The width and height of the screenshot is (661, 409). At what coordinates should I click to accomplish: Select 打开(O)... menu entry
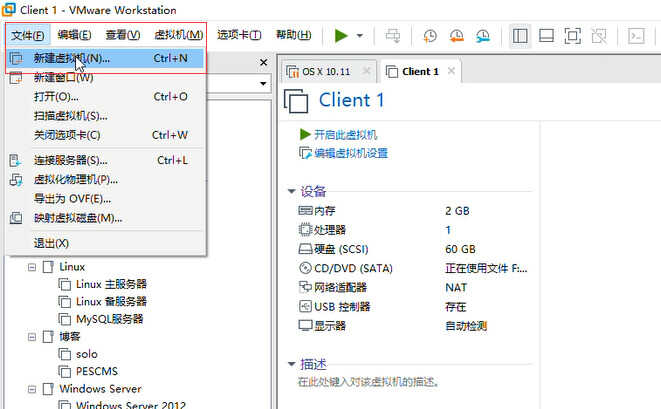click(105, 97)
